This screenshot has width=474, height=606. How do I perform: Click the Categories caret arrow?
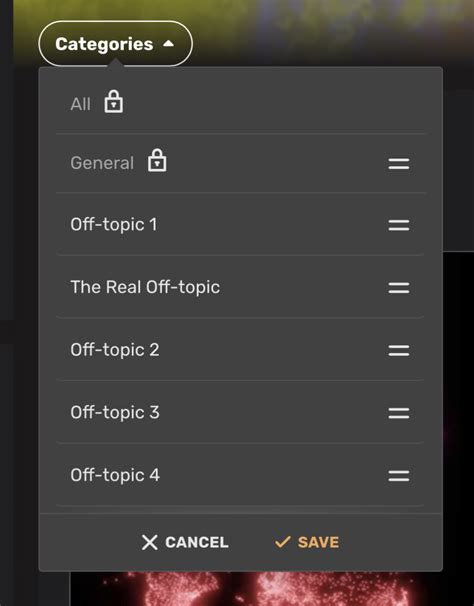pos(169,44)
